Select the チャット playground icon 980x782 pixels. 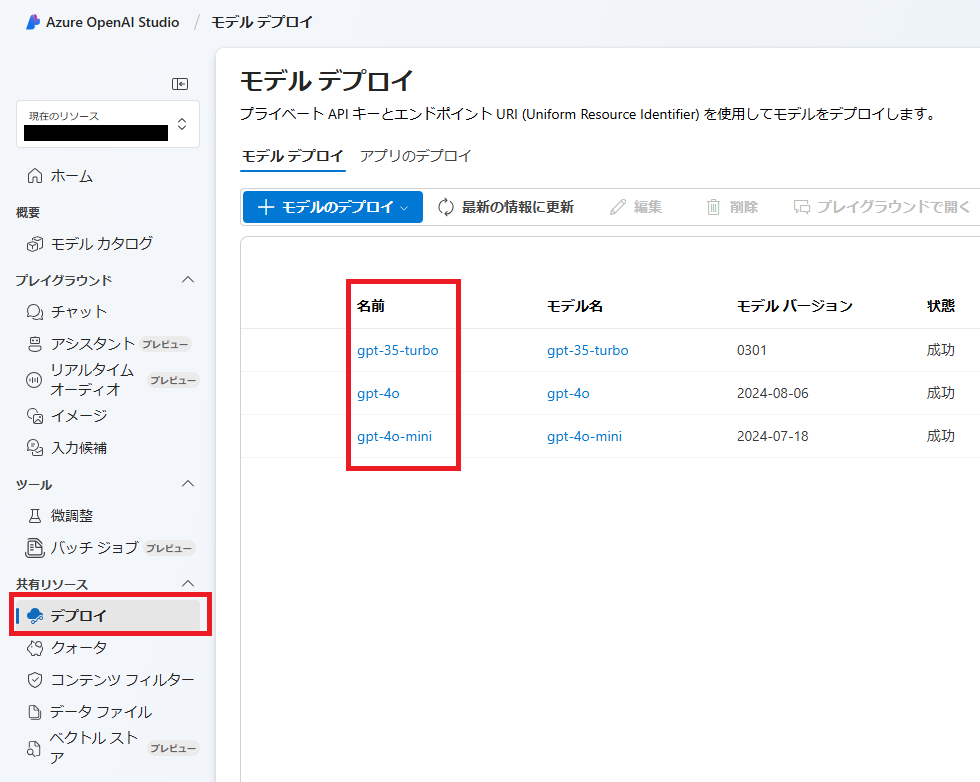coord(32,311)
